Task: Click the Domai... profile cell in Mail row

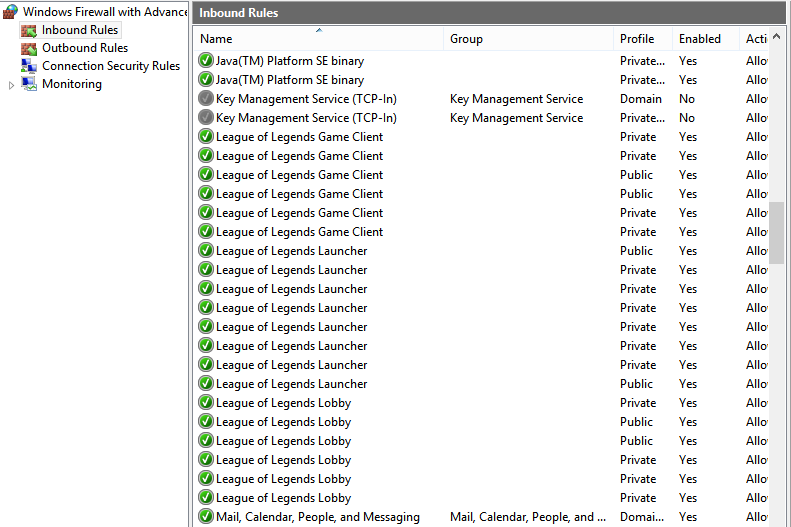Action: [x=642, y=517]
